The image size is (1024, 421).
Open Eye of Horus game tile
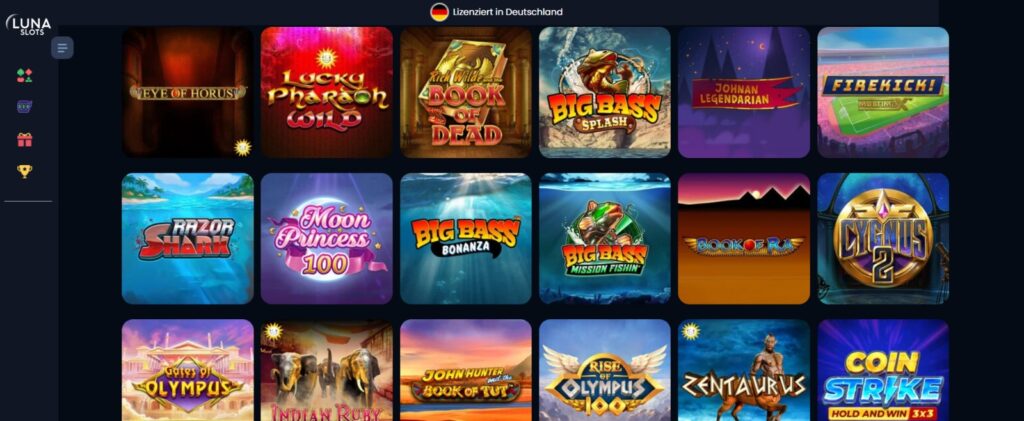(187, 92)
